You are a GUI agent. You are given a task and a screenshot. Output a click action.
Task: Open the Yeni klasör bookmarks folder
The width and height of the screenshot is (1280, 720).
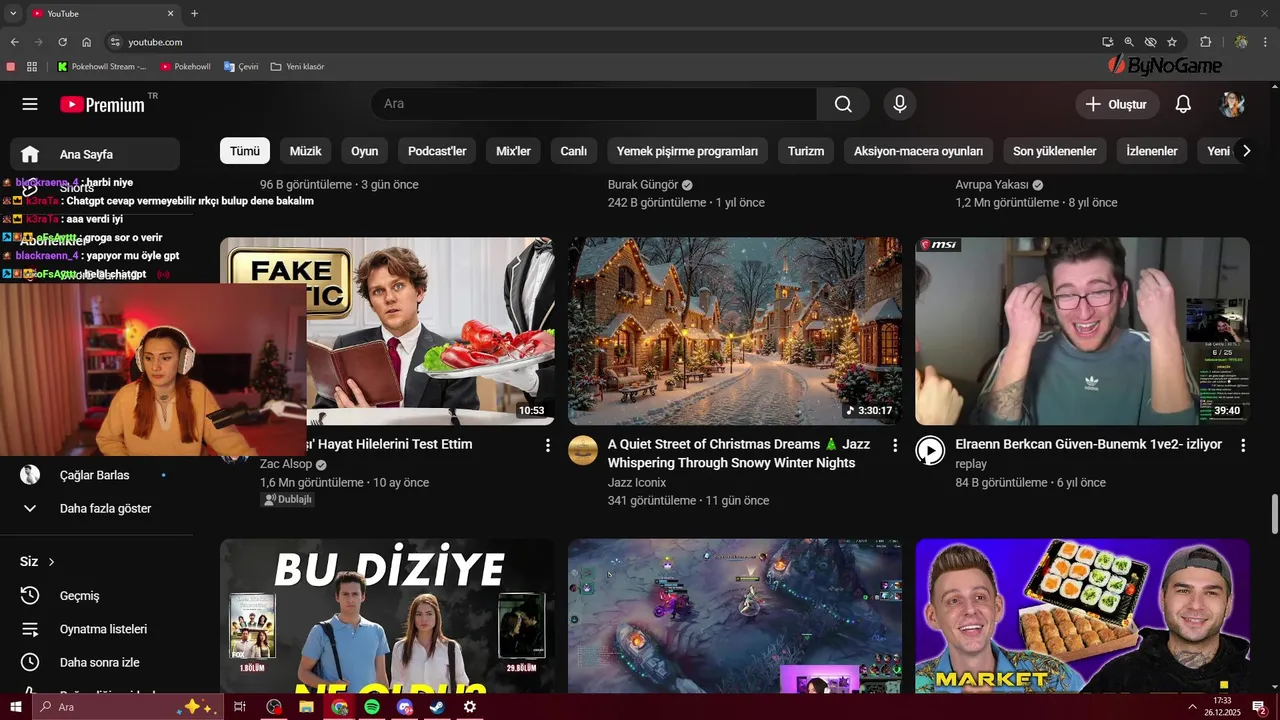pyautogui.click(x=298, y=67)
